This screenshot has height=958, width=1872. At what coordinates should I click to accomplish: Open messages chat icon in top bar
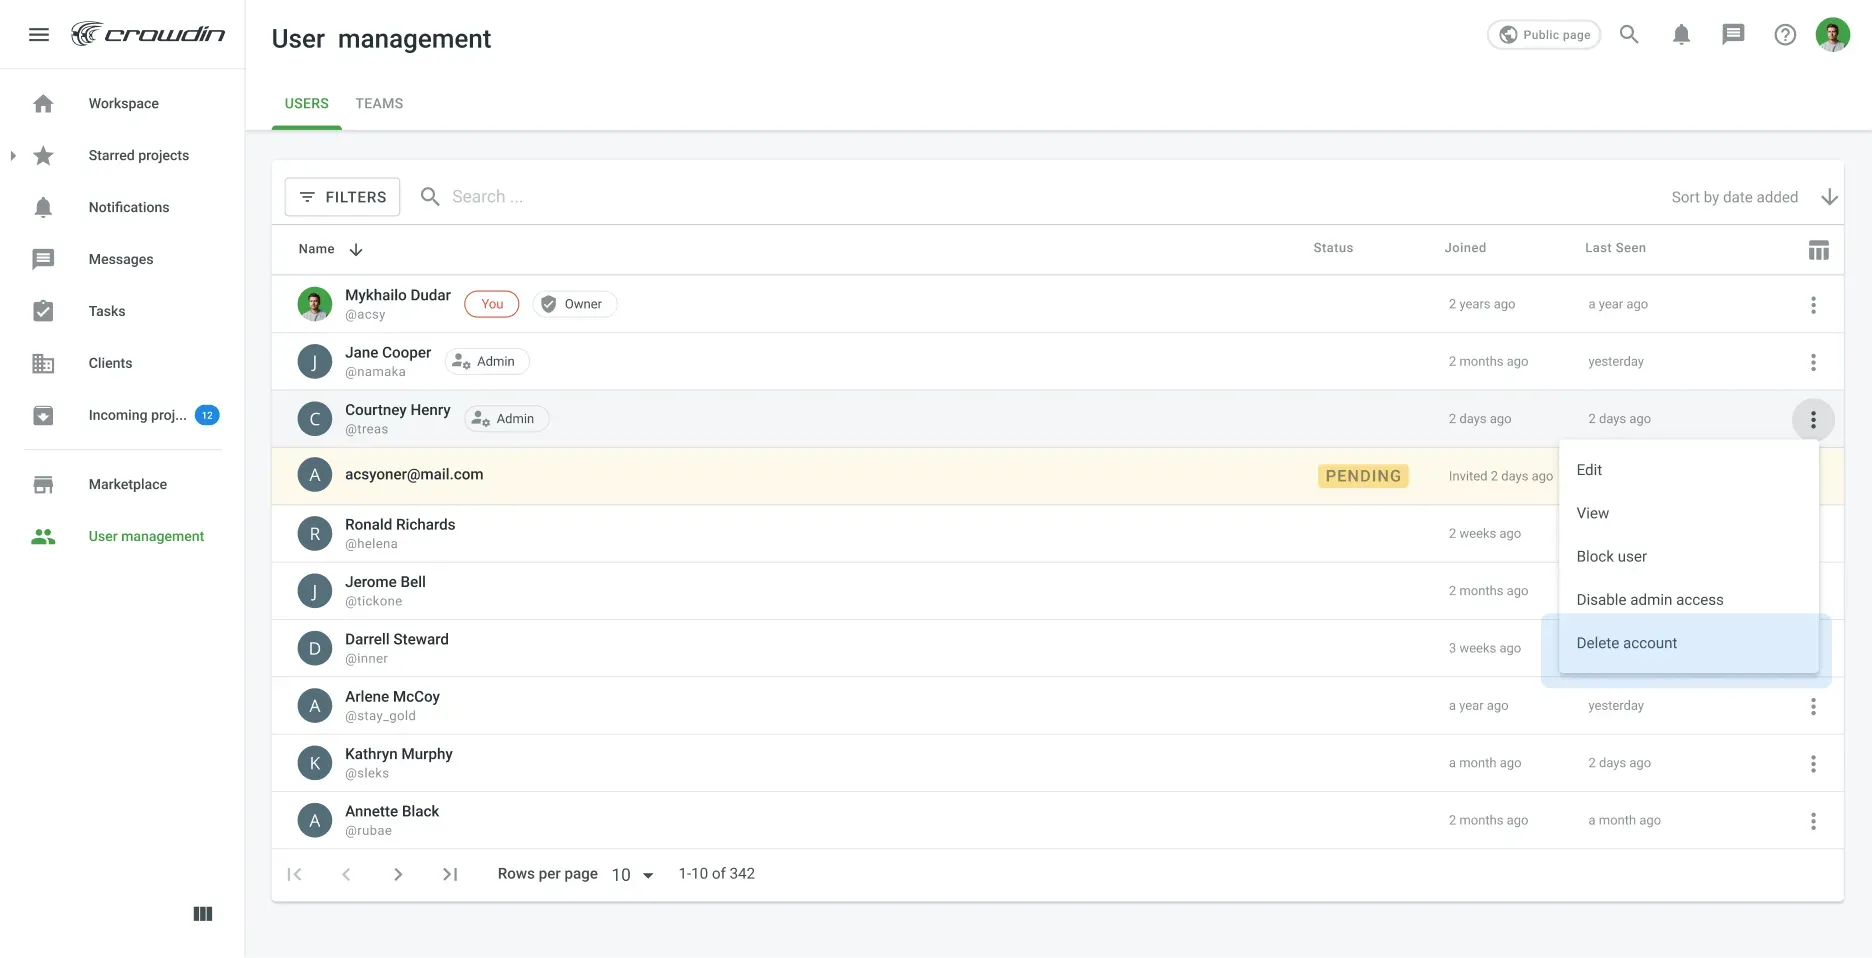click(x=1733, y=35)
